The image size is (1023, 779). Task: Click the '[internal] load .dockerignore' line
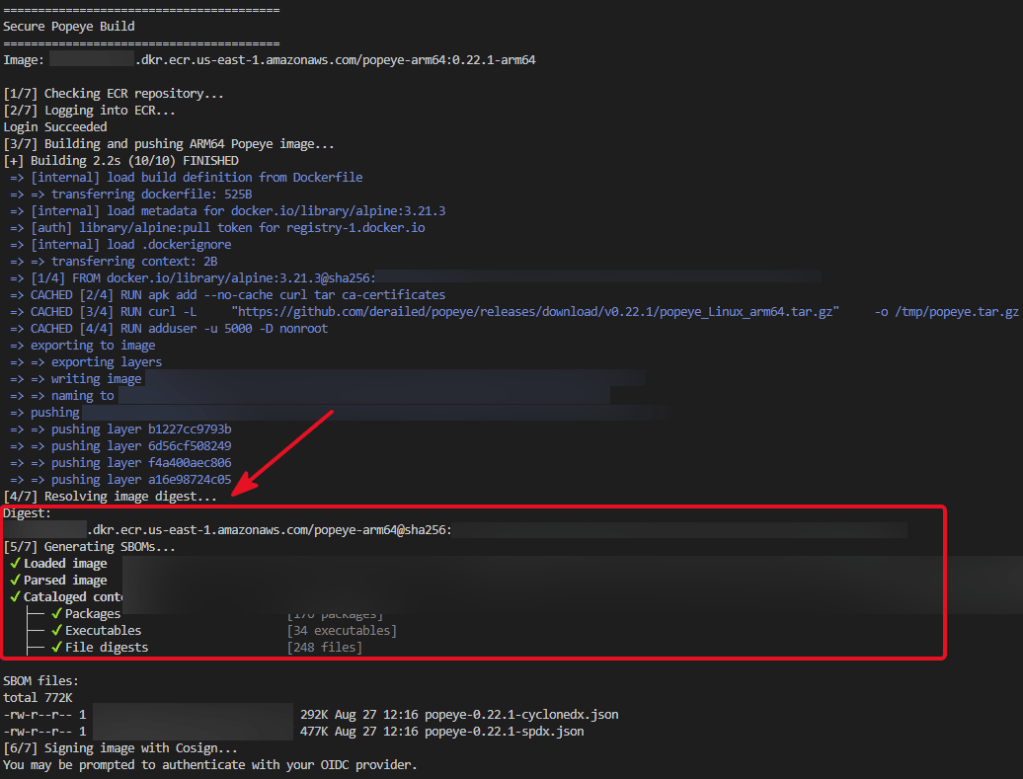coord(120,245)
